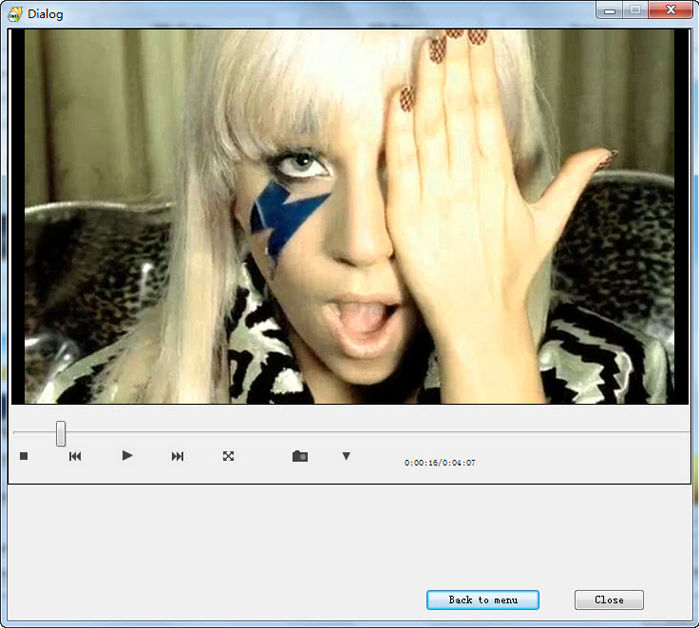Skip to the next track
This screenshot has height=628, width=699.
177,456
